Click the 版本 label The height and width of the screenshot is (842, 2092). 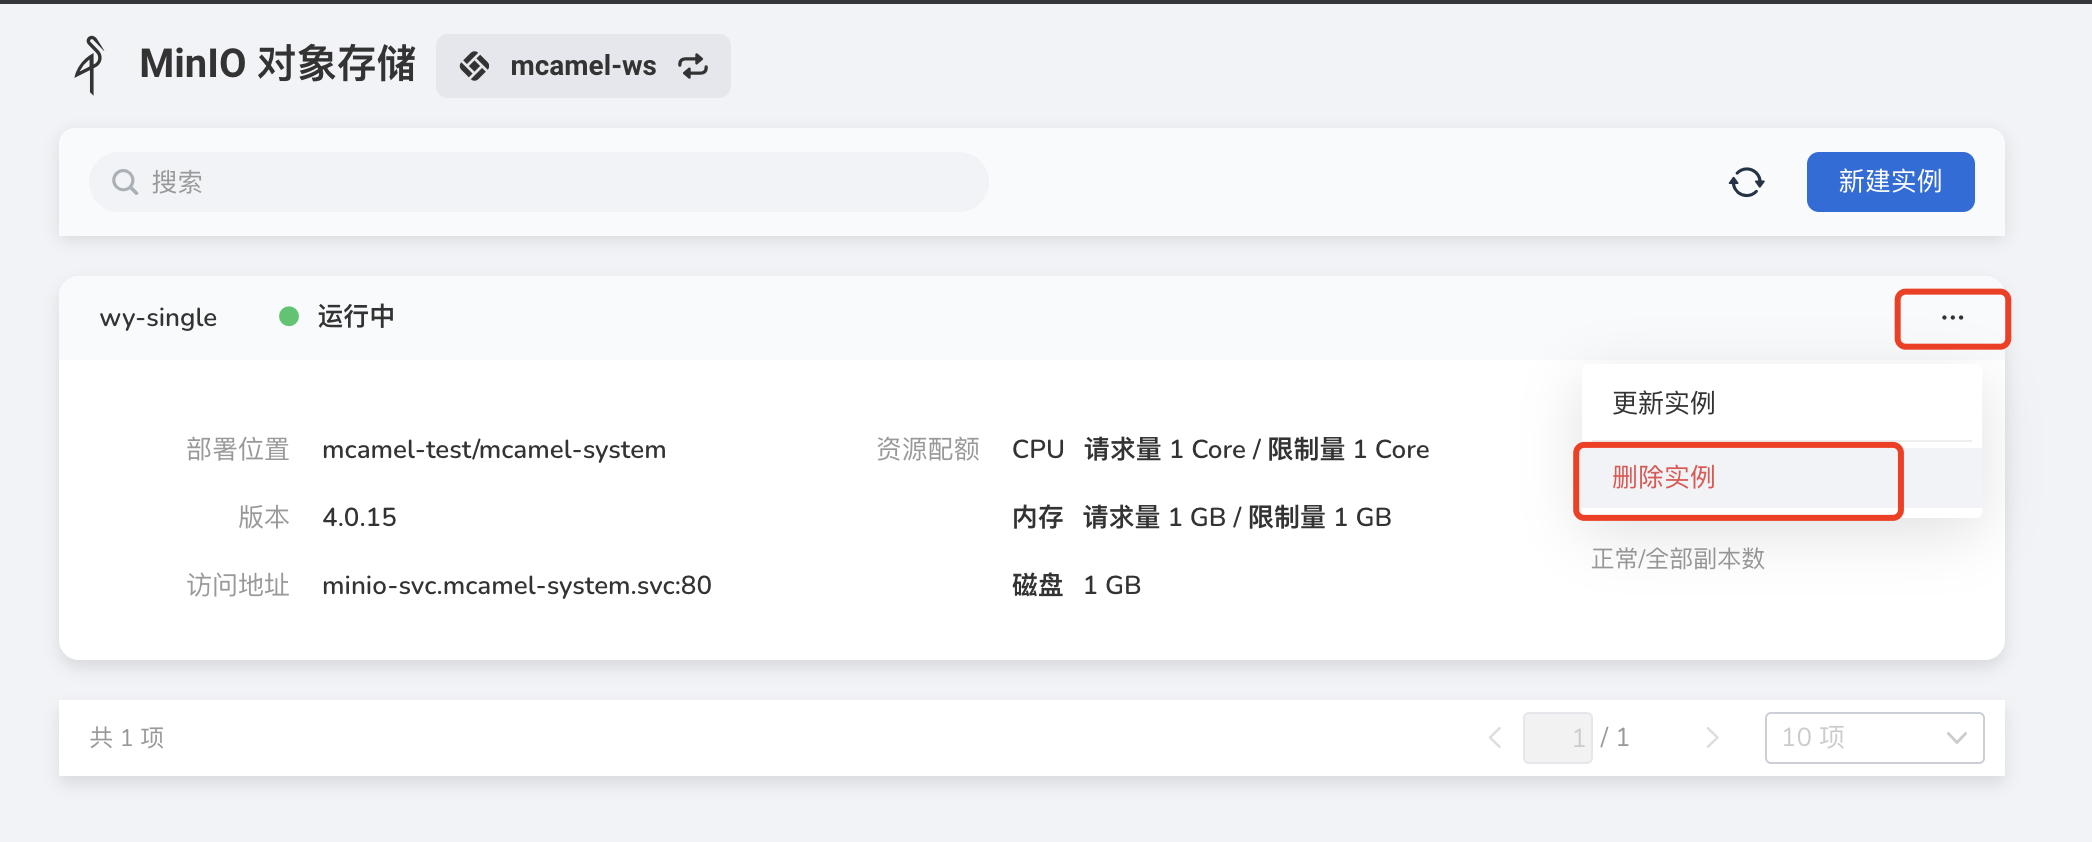point(264,517)
